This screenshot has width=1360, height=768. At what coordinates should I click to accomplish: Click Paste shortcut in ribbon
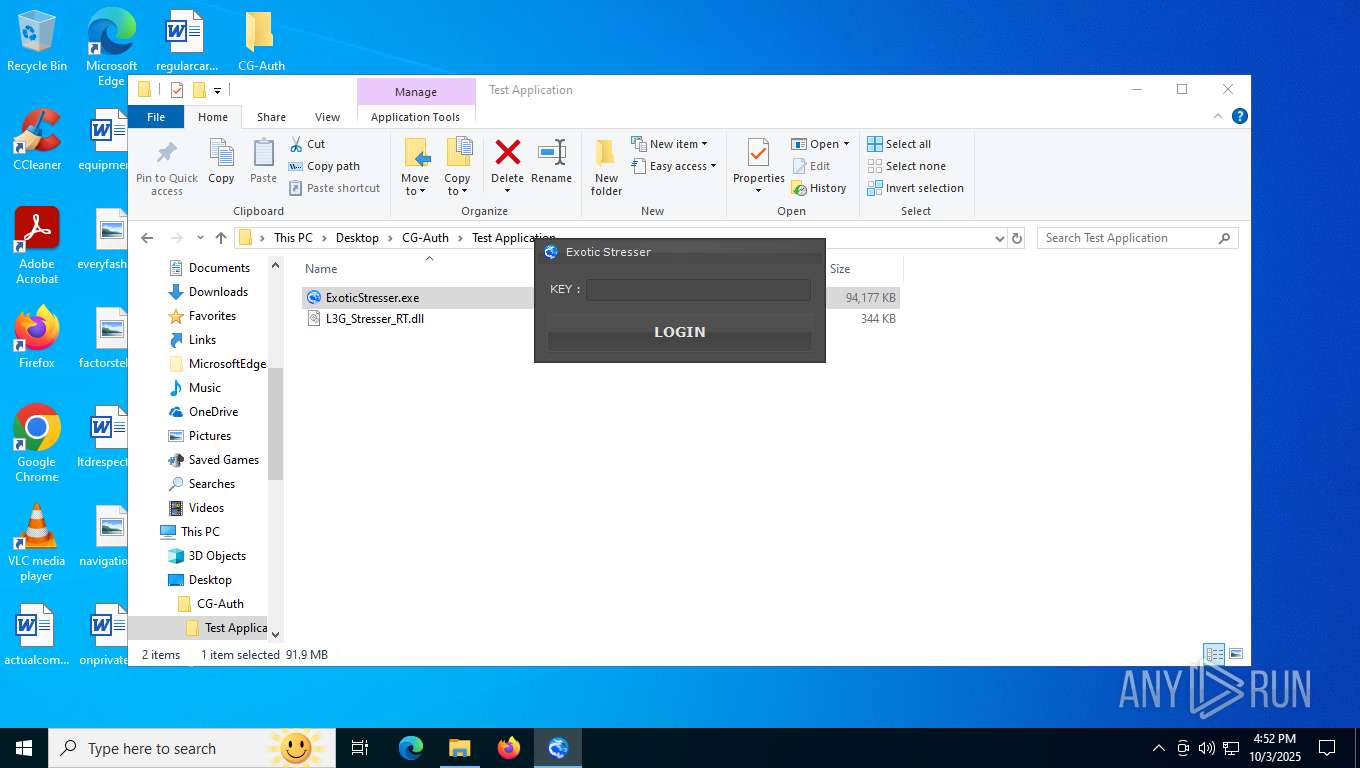click(x=334, y=188)
